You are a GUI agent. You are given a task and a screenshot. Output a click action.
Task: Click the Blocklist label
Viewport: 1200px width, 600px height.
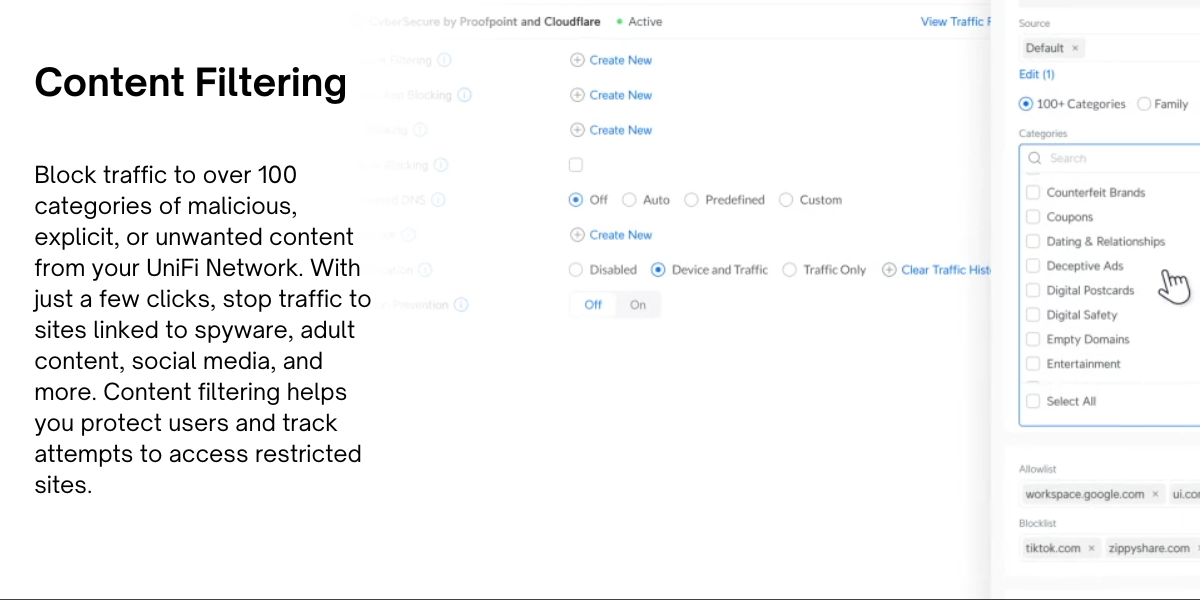pos(1037,523)
